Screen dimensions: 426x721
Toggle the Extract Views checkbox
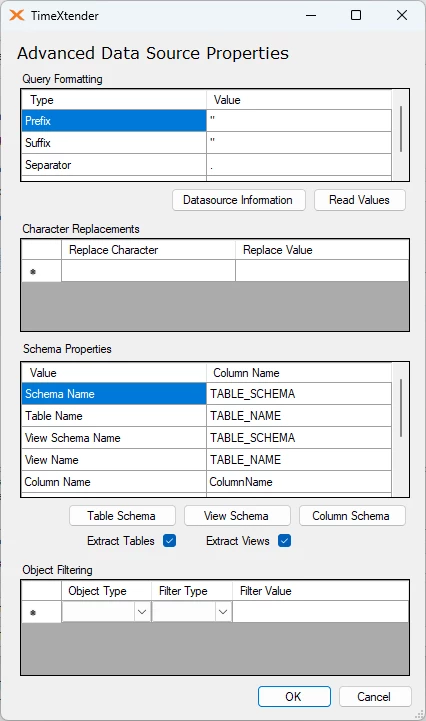[x=285, y=541]
